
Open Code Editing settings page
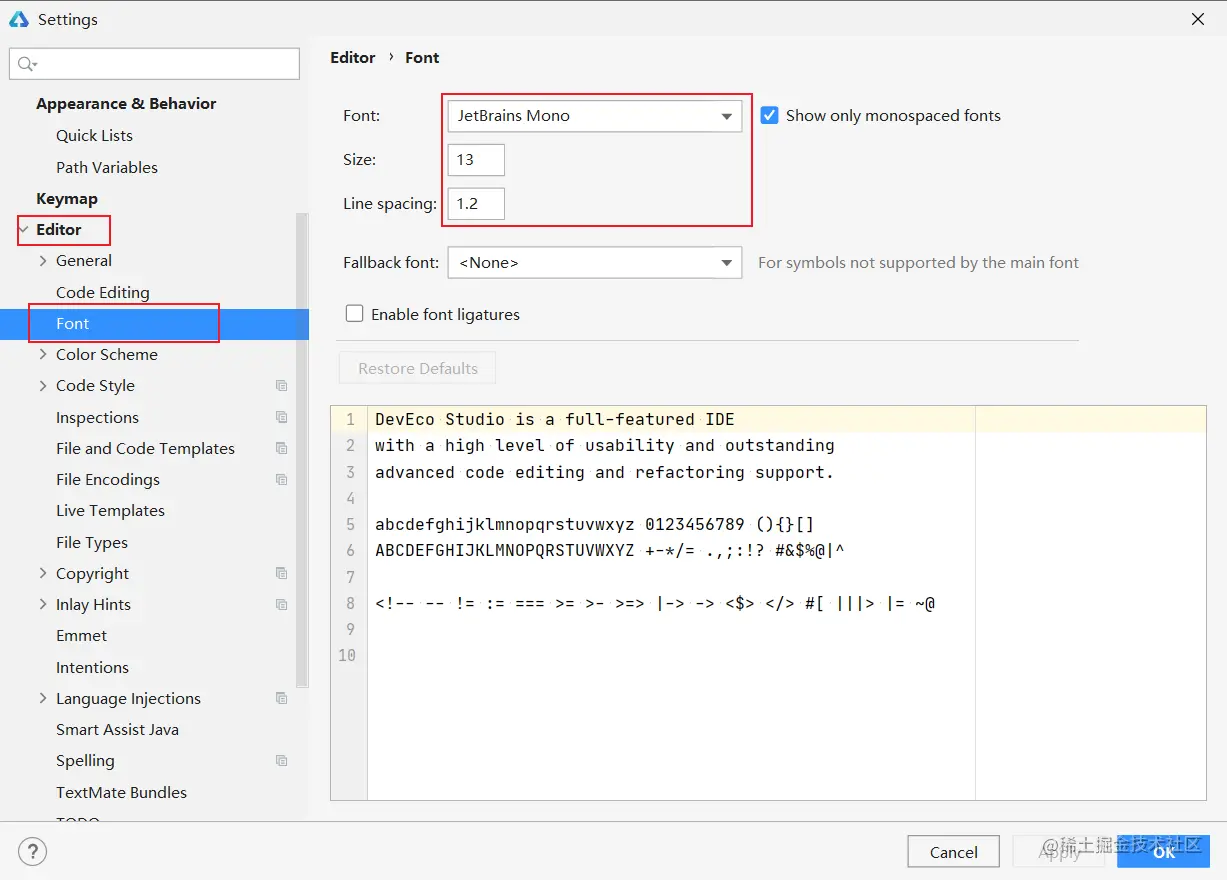103,292
